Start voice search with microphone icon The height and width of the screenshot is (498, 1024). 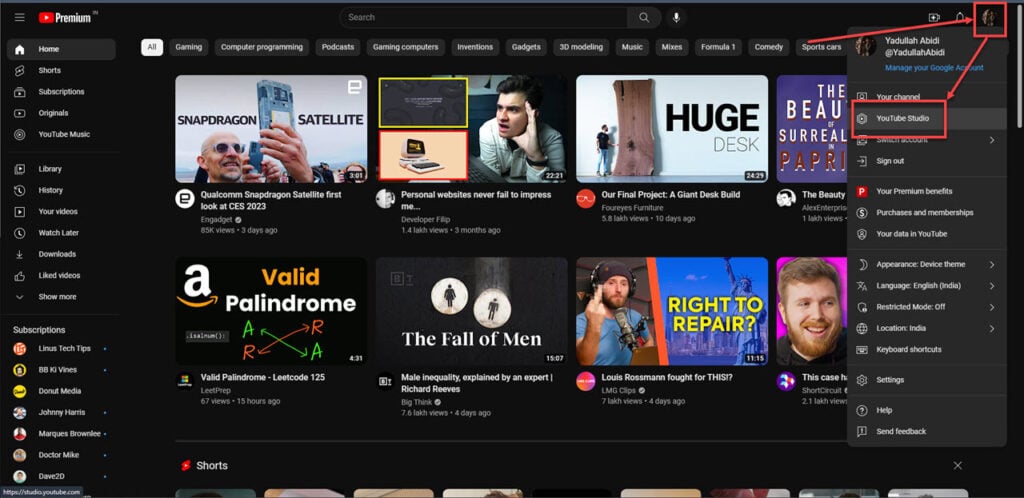[x=676, y=18]
